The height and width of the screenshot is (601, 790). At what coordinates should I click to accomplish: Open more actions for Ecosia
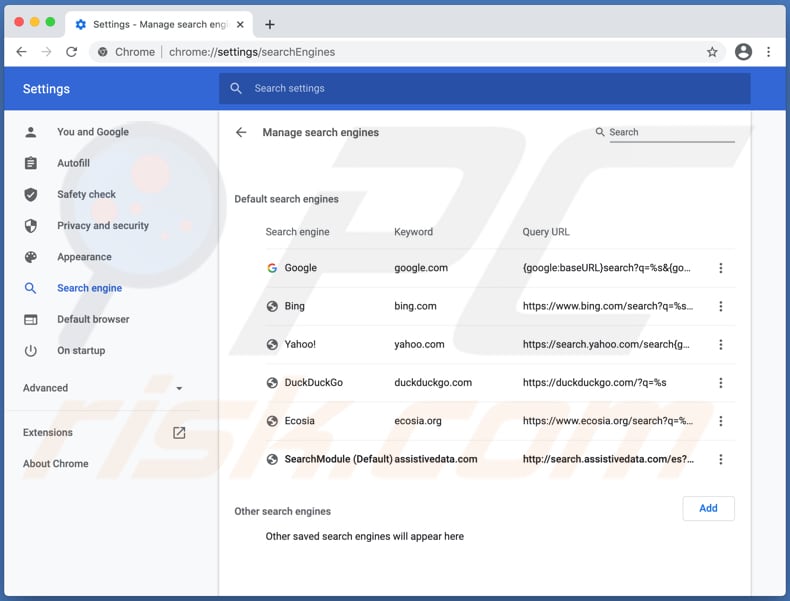[720, 421]
